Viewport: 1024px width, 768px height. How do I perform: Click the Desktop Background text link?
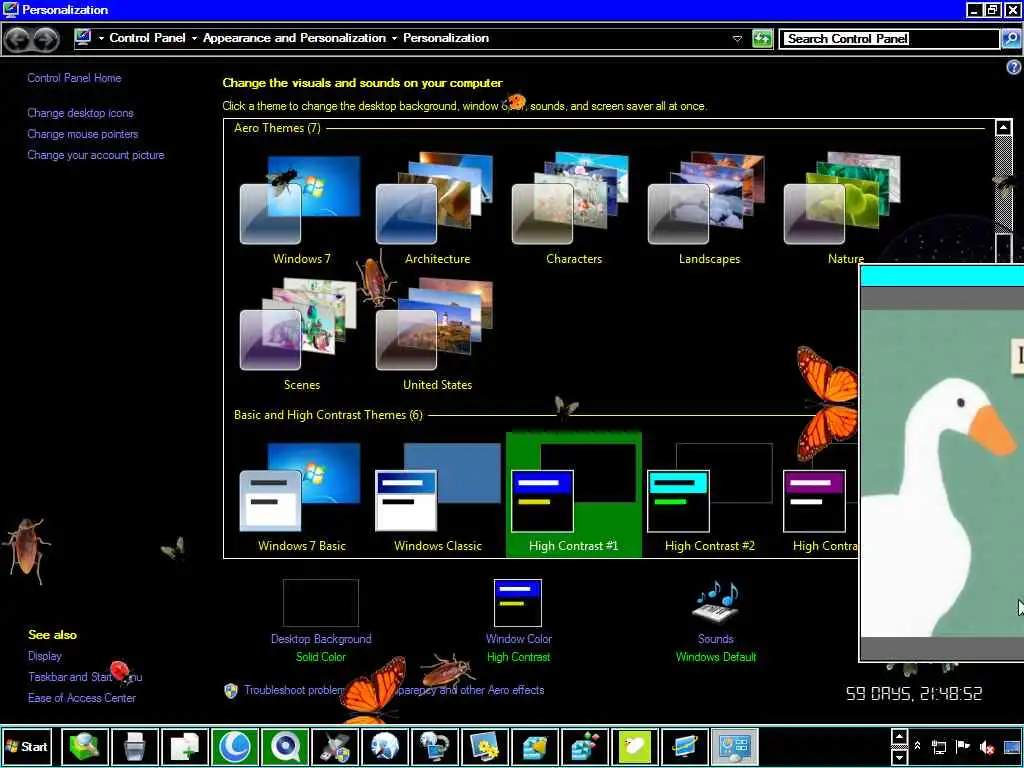pos(321,639)
